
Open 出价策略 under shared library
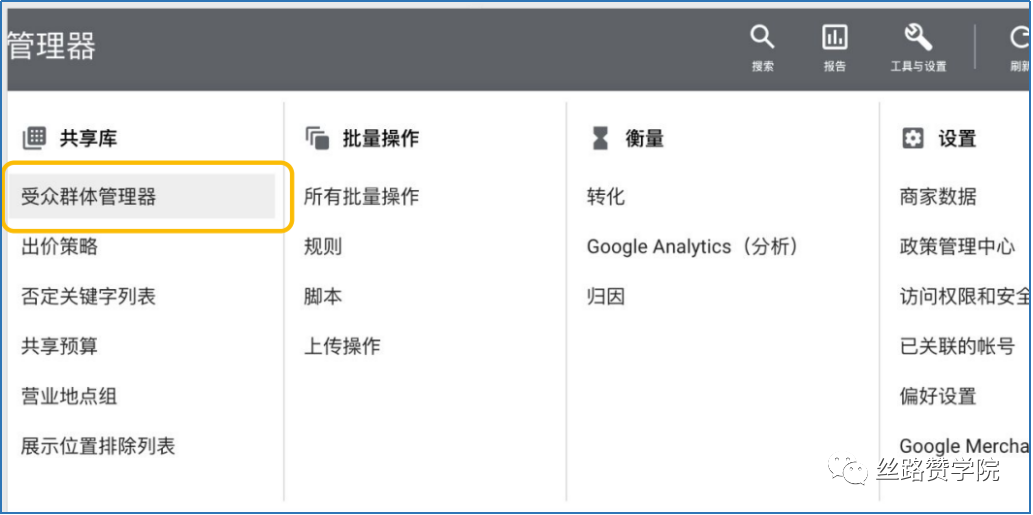pos(59,246)
